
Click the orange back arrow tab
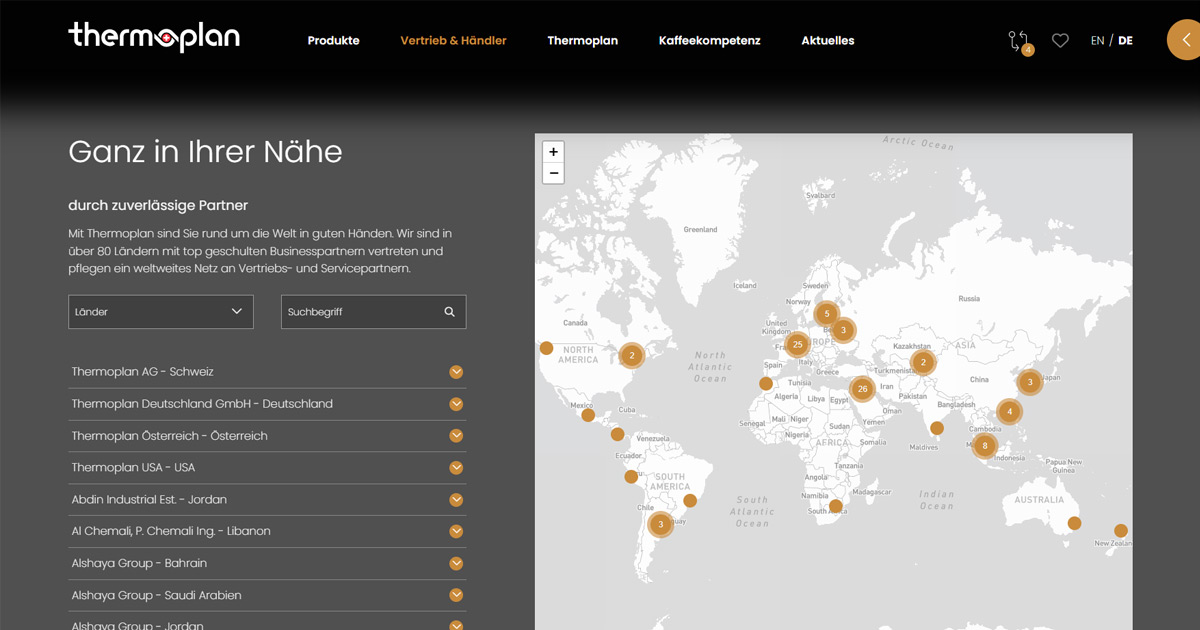(1185, 40)
